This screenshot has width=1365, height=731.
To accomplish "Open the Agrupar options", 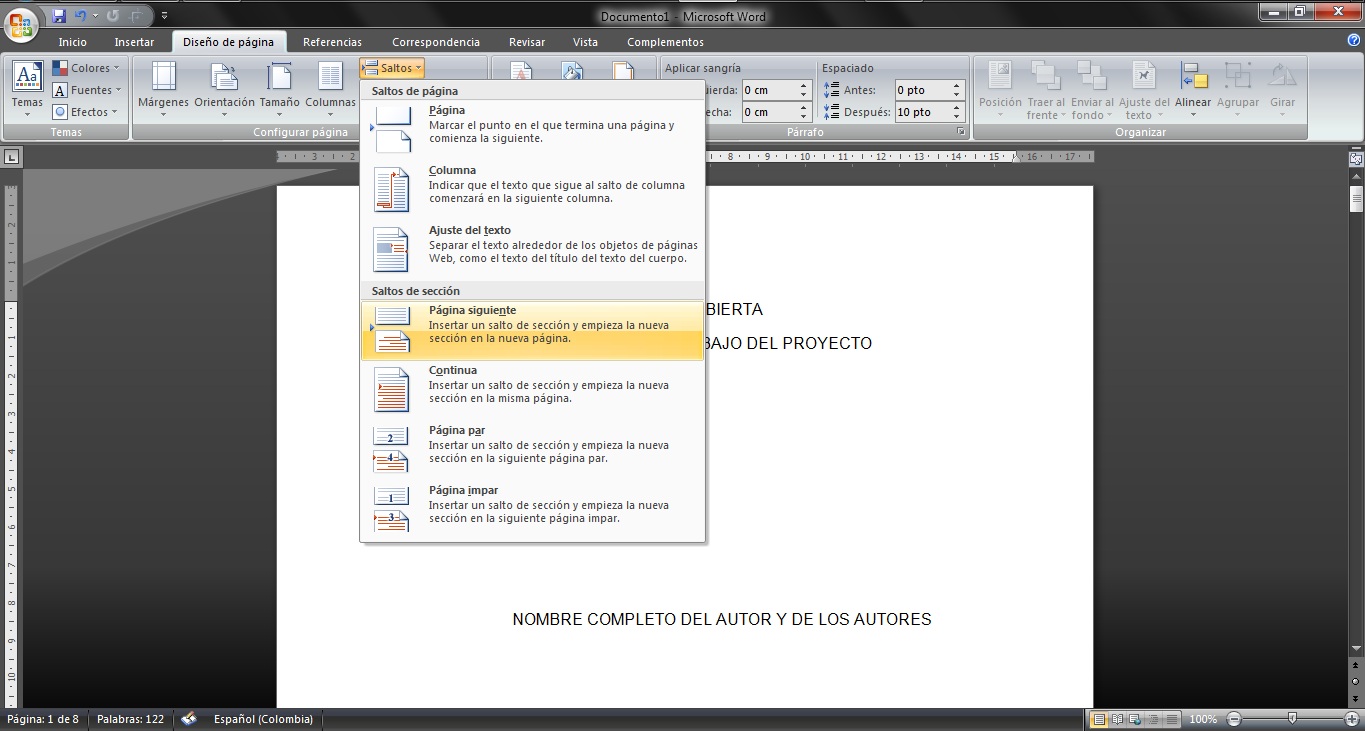I will [1238, 88].
